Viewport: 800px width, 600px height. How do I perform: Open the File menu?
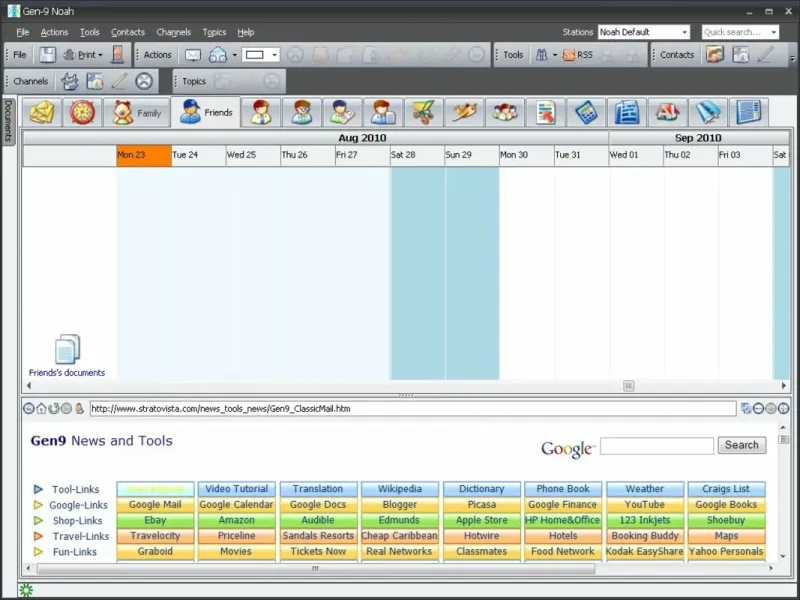22,32
